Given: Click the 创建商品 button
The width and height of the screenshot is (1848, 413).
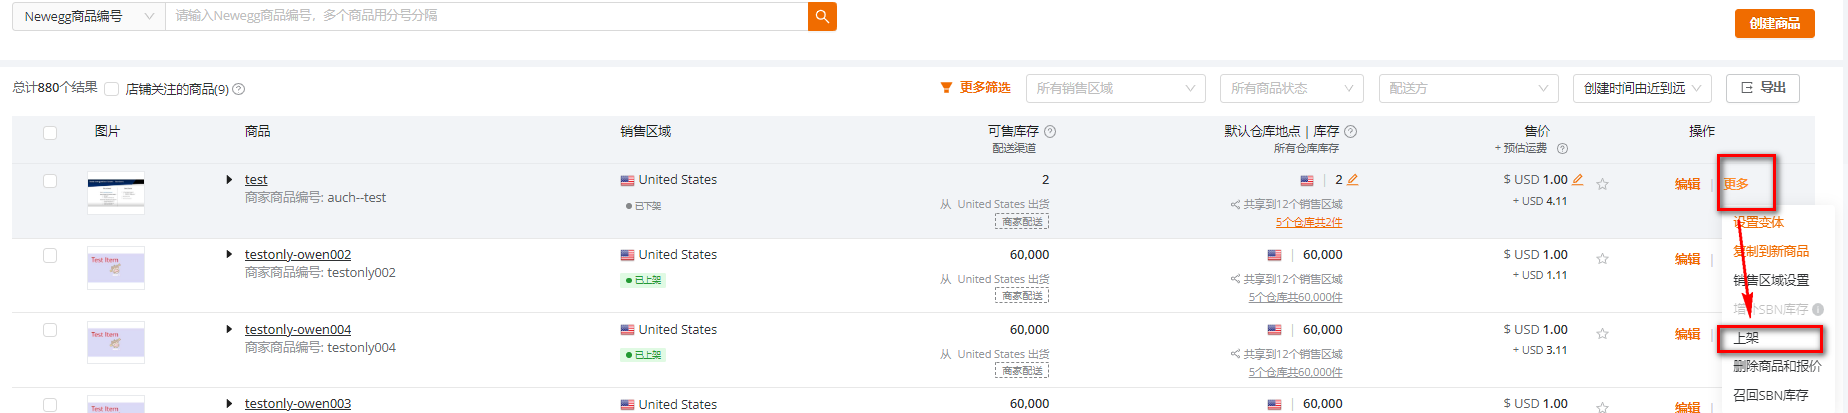Looking at the screenshot, I should [1775, 23].
